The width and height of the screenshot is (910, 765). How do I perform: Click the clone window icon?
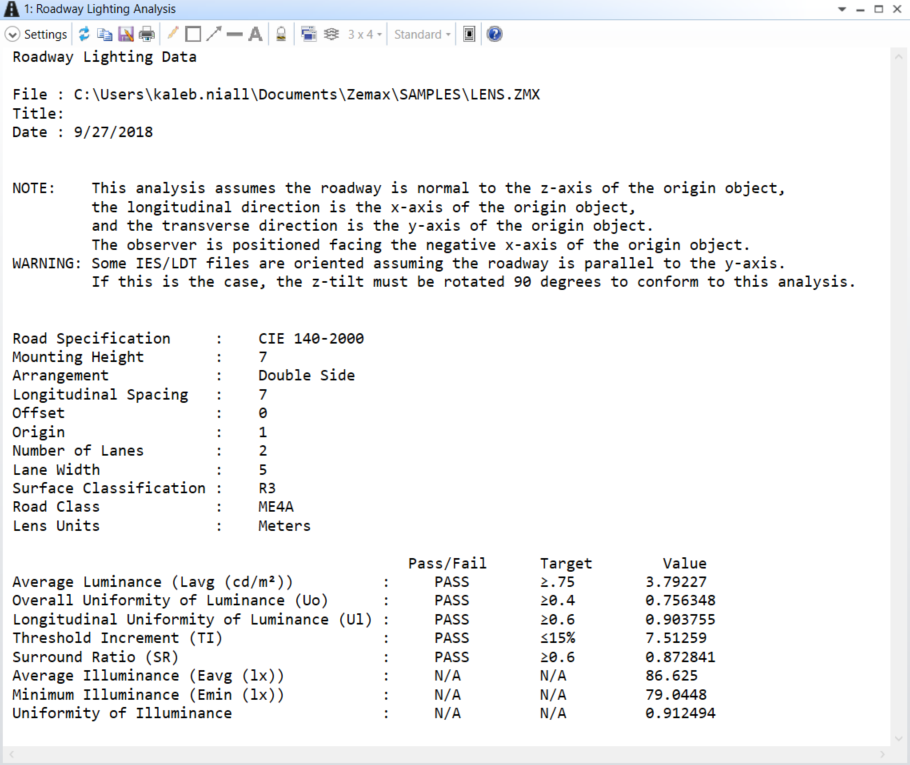coord(309,34)
